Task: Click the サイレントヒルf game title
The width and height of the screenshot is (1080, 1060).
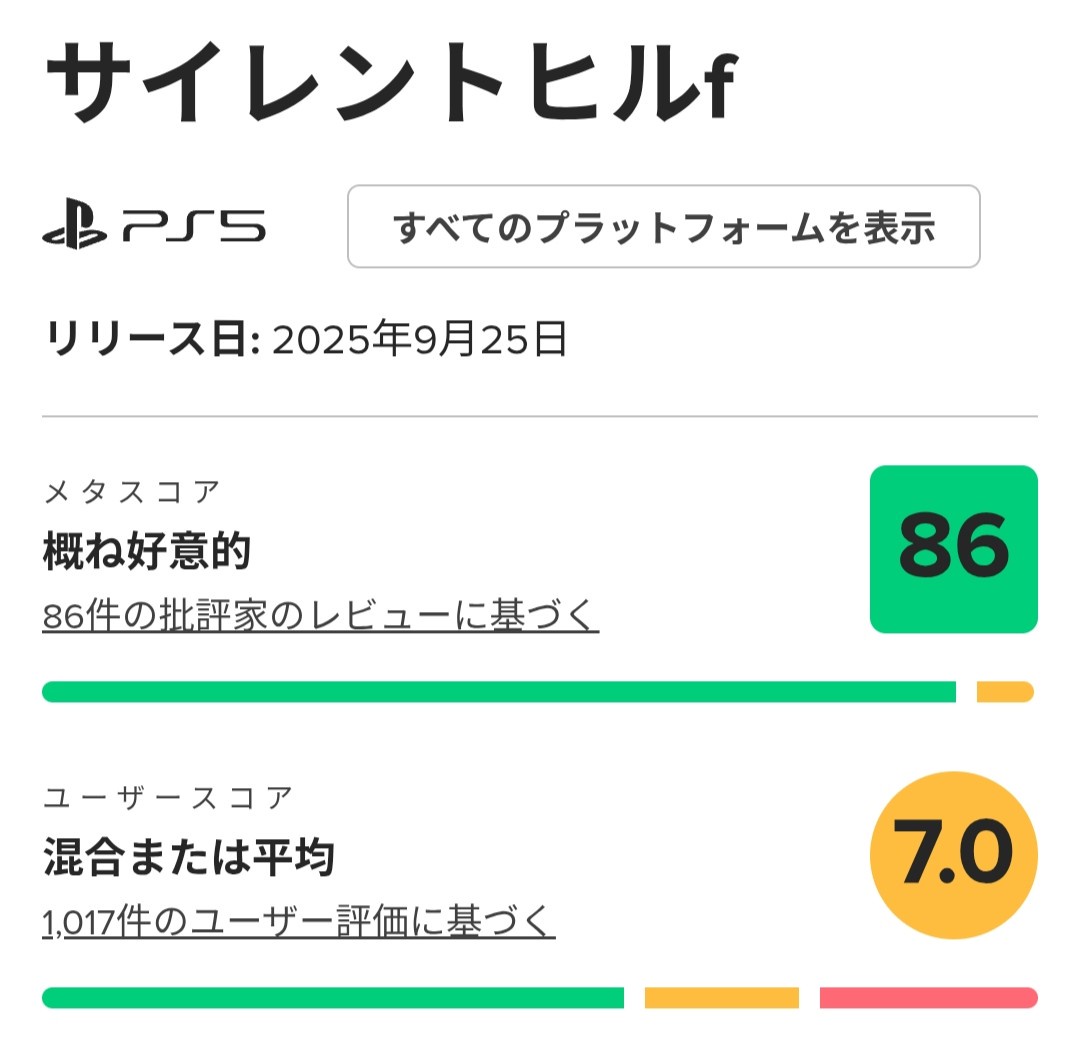Action: click(x=390, y=84)
